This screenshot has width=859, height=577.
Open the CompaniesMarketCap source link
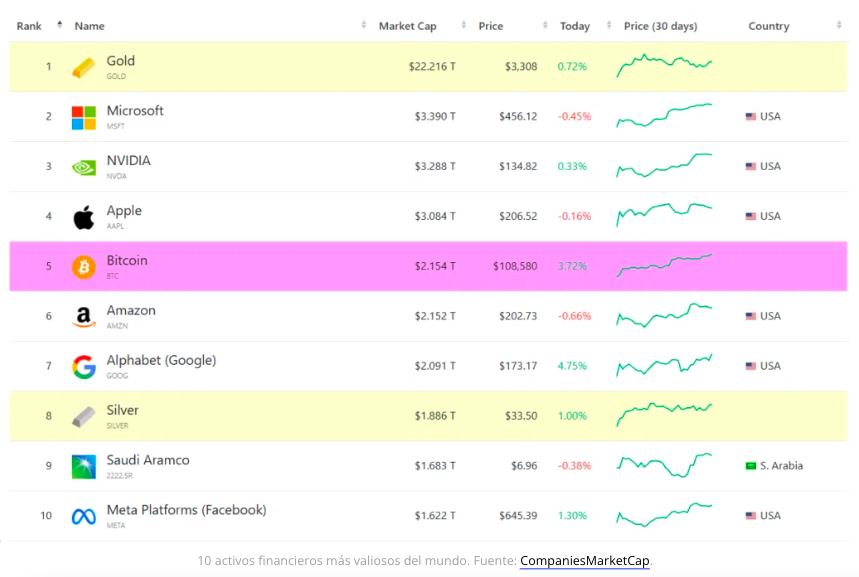[585, 561]
